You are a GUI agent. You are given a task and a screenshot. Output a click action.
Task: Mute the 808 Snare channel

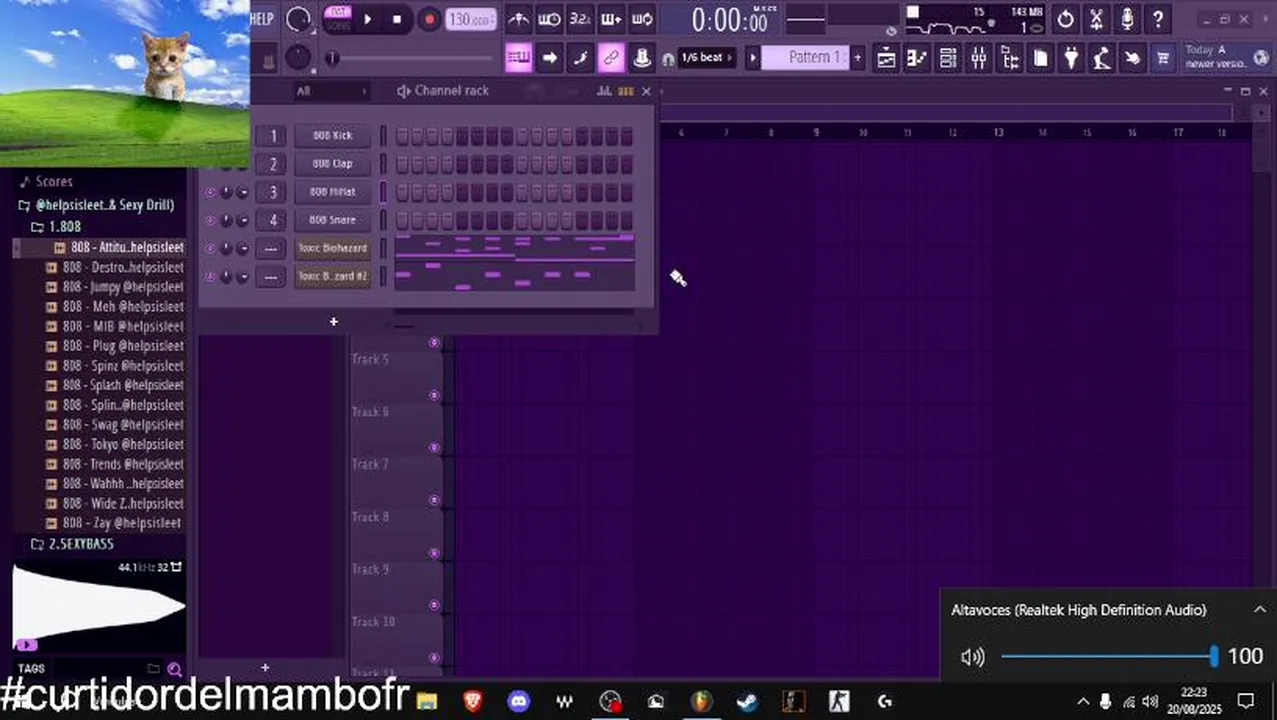pos(210,220)
